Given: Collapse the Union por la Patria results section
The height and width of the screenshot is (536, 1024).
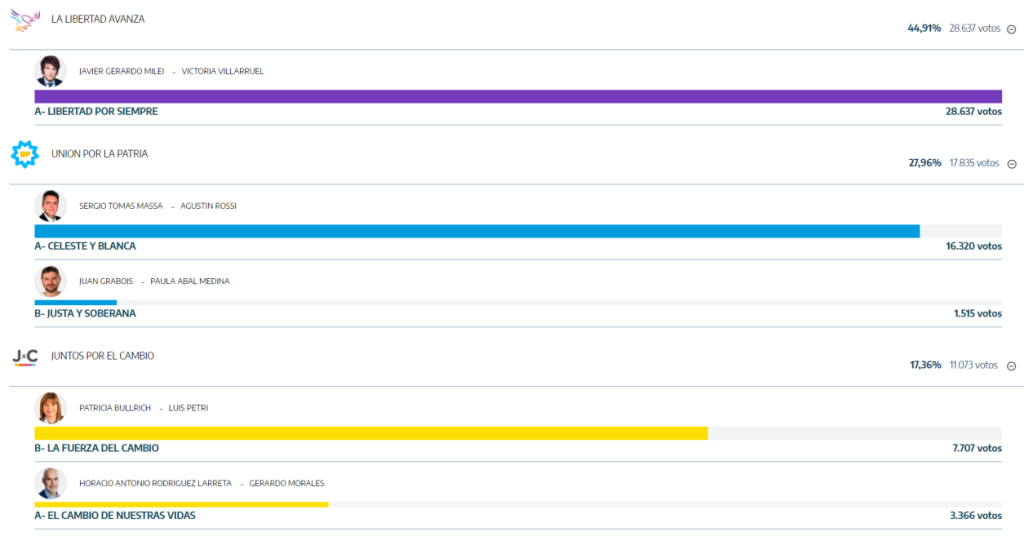Looking at the screenshot, I should coord(1012,164).
